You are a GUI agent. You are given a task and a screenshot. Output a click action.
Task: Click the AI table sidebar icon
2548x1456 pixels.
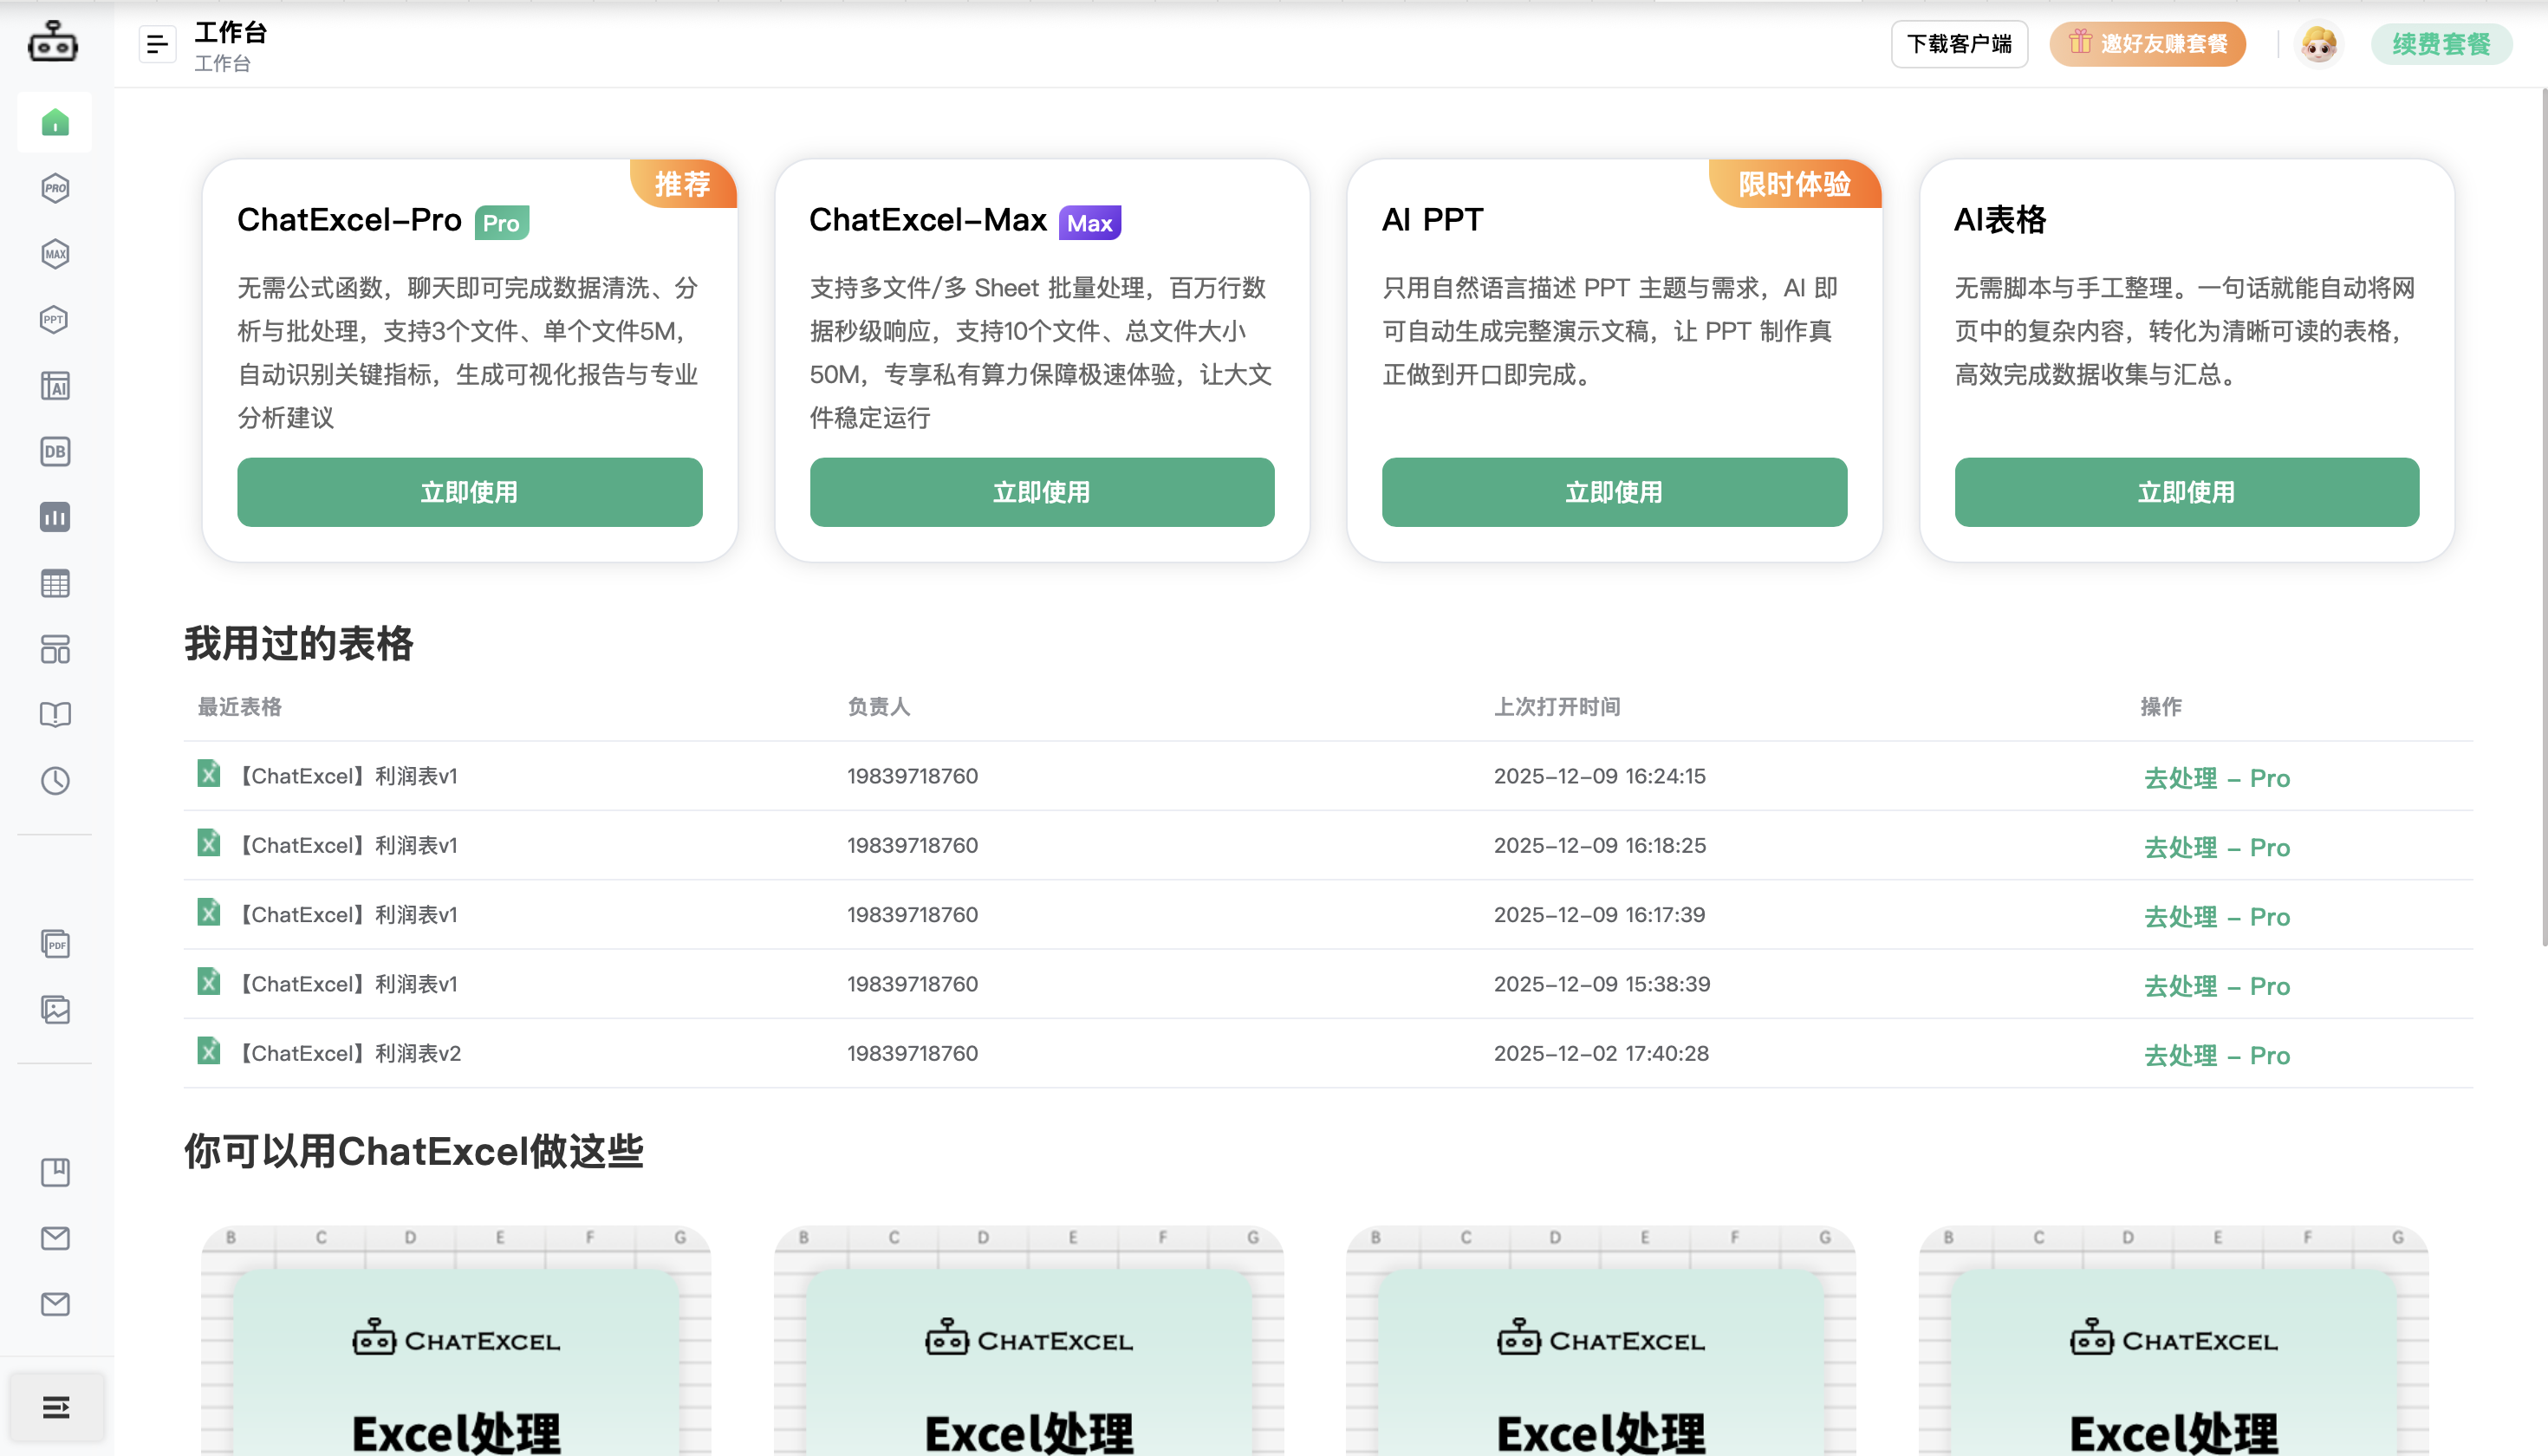coord(55,386)
